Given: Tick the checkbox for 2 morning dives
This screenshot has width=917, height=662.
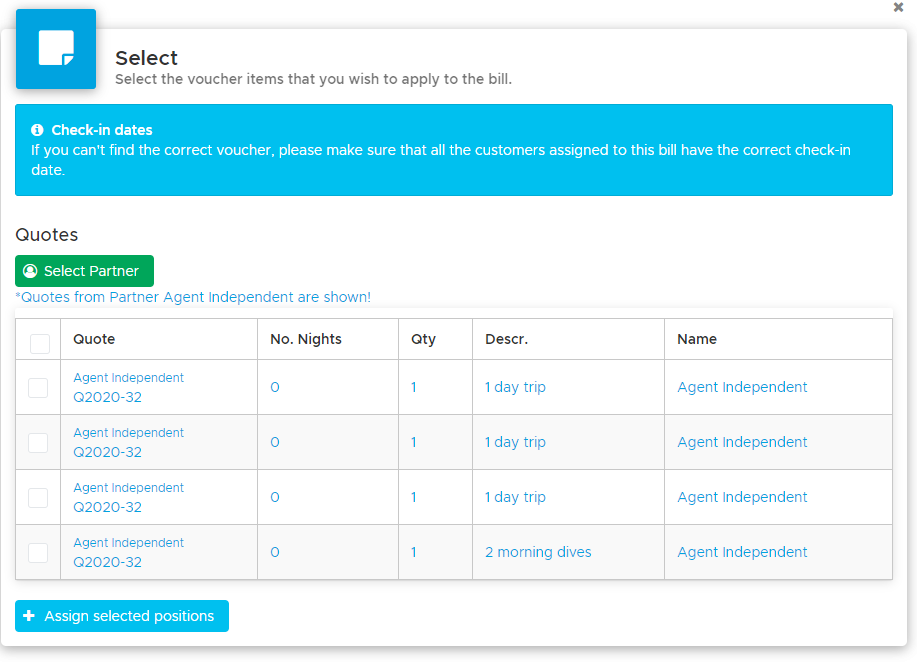Looking at the screenshot, I should (38, 553).
